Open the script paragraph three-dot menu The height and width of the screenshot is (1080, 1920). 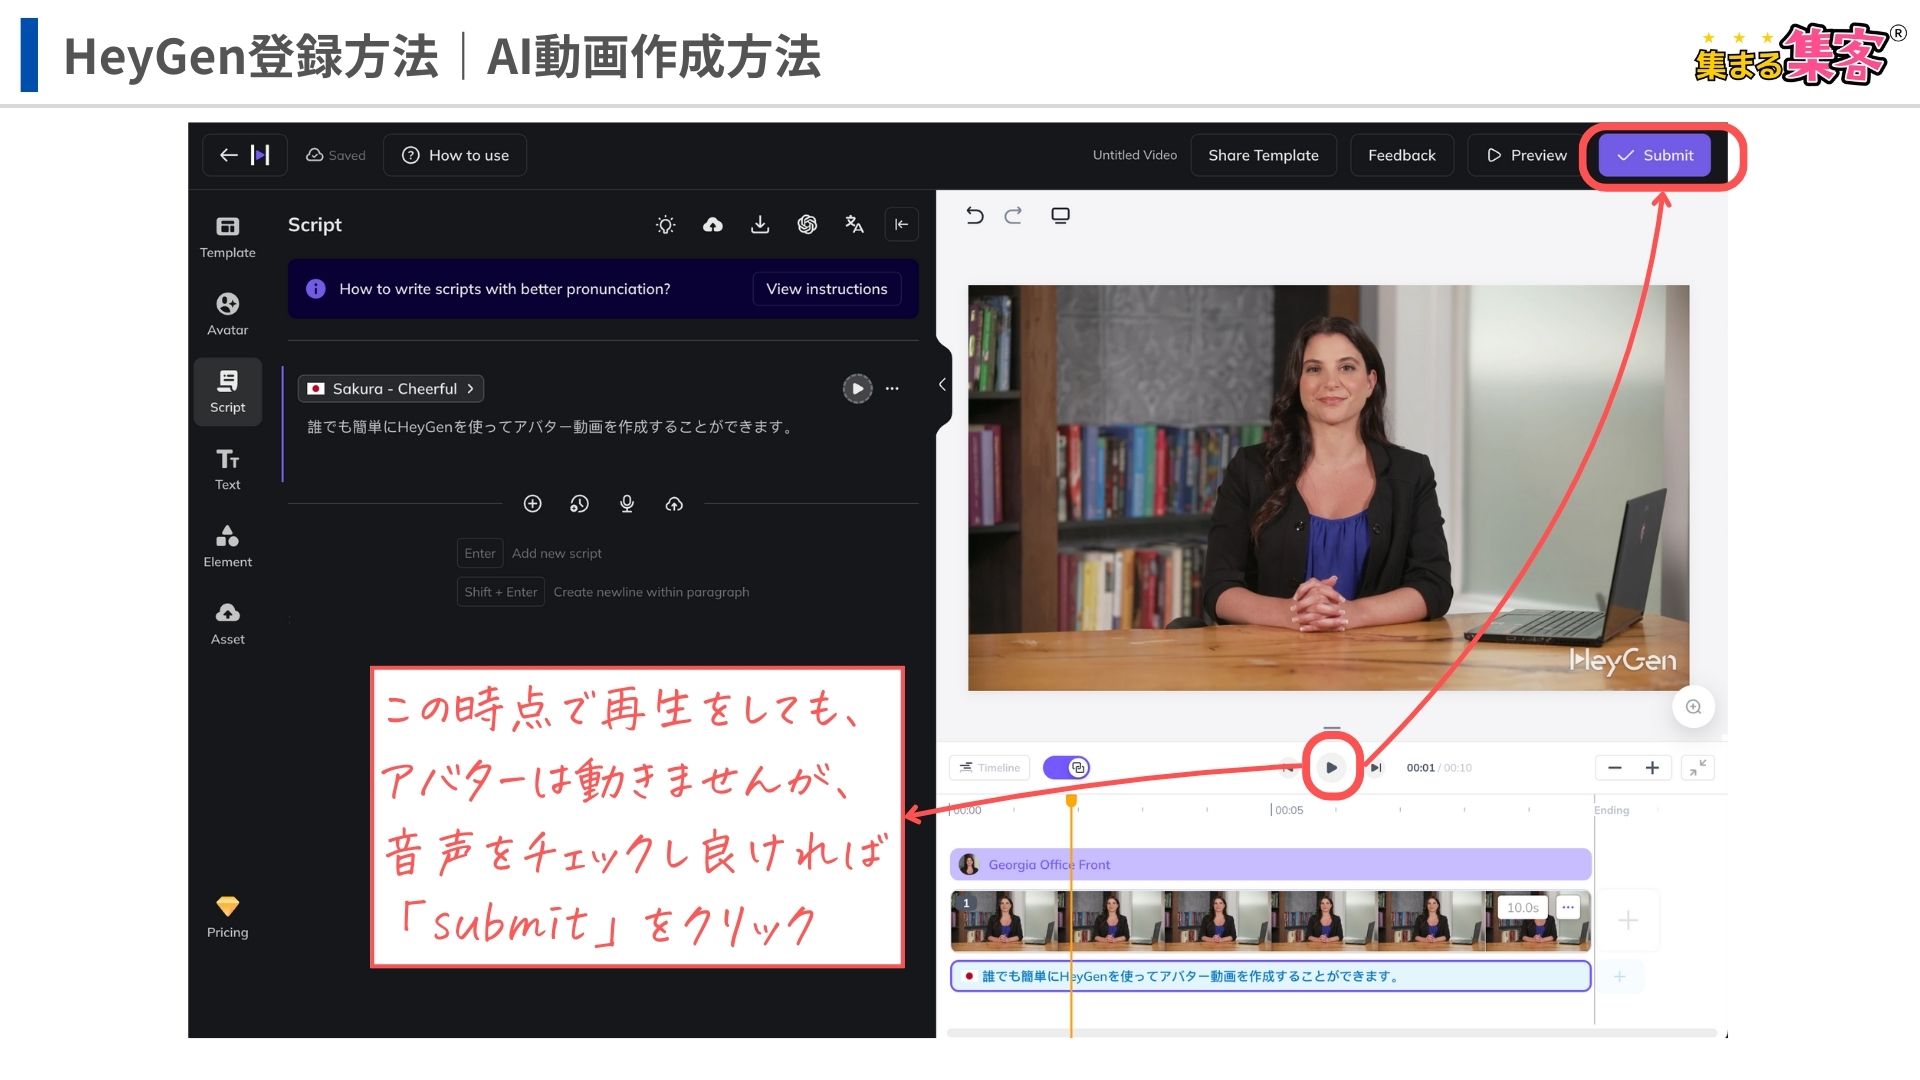[x=892, y=389]
